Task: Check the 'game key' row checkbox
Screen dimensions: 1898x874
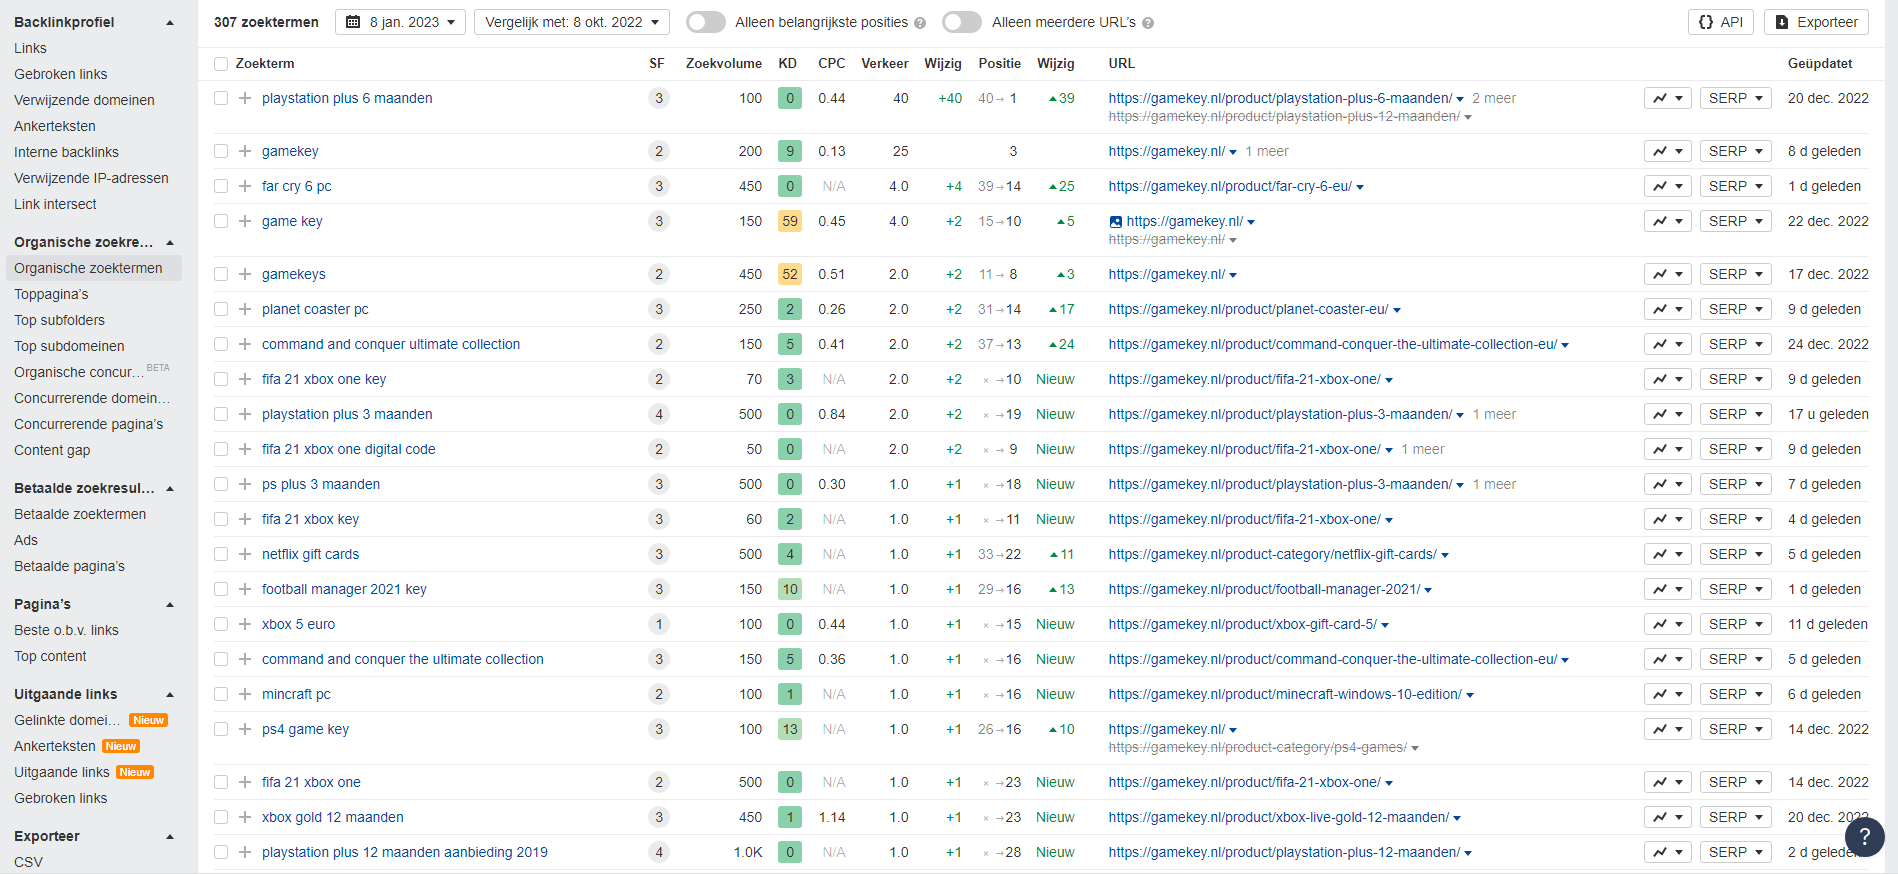Action: coord(221,221)
